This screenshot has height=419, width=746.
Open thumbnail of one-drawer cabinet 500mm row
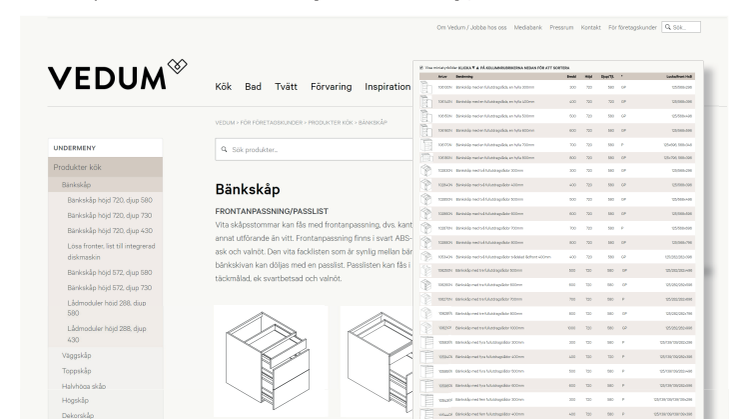(x=426, y=116)
